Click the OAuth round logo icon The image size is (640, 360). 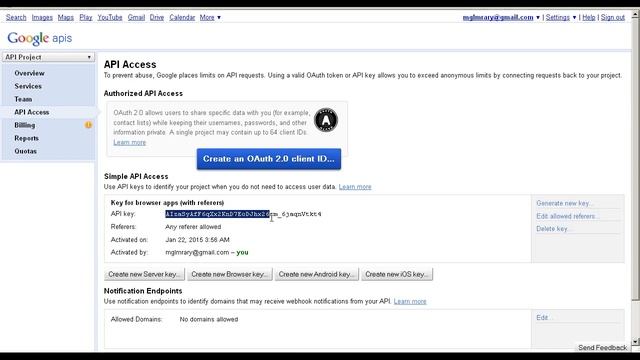(x=326, y=120)
